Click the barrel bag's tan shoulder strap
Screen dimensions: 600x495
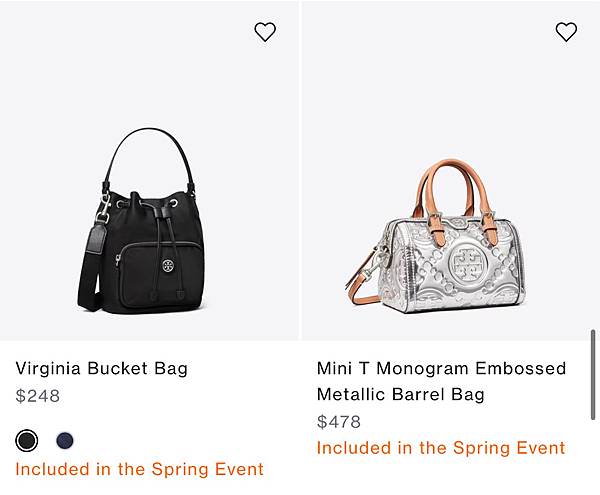pyautogui.click(x=360, y=281)
